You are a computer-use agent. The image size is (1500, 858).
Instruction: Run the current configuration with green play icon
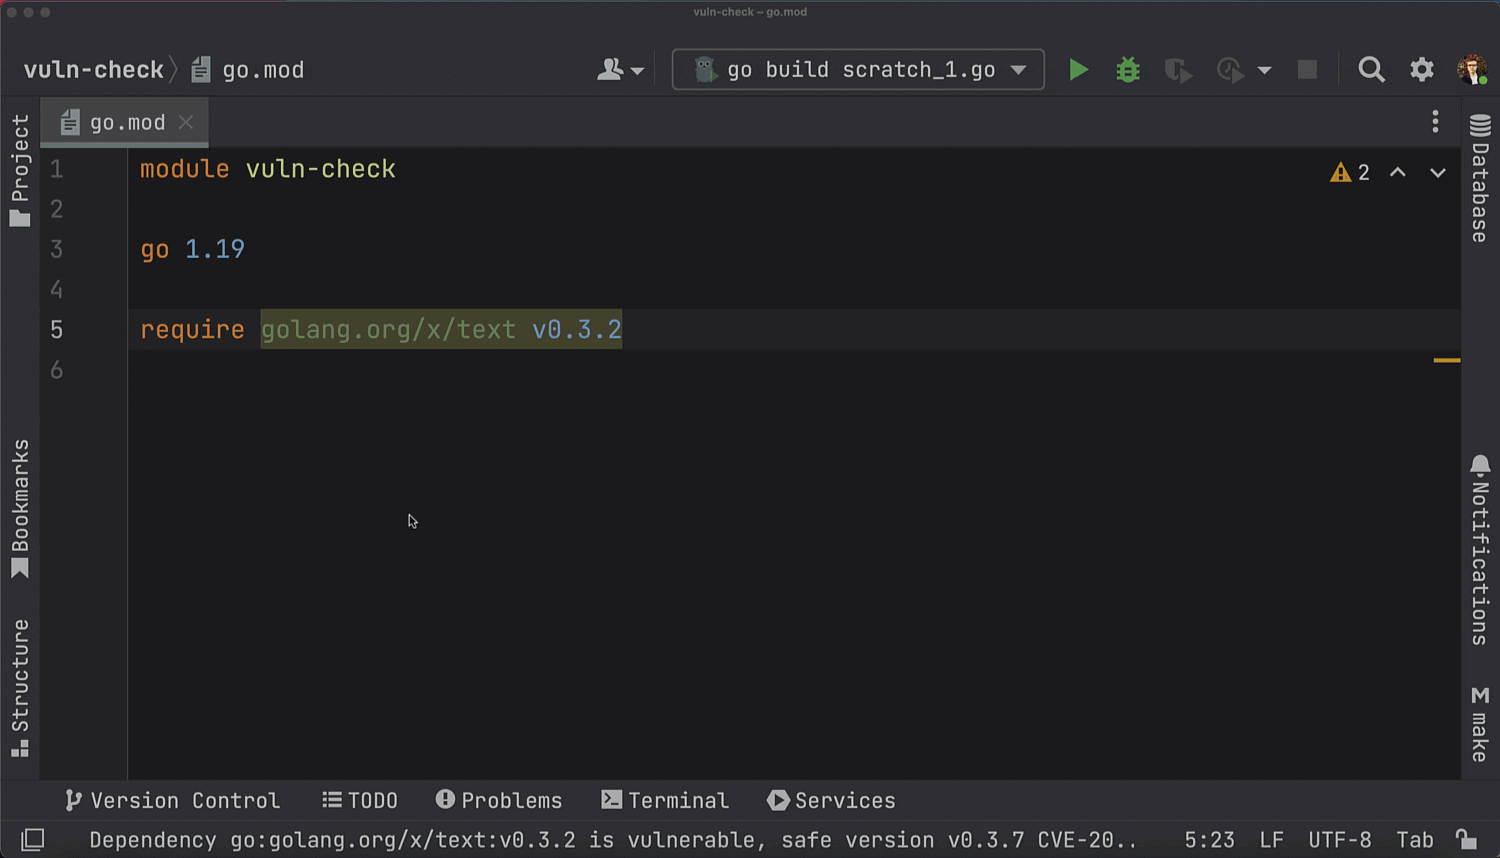pos(1078,70)
